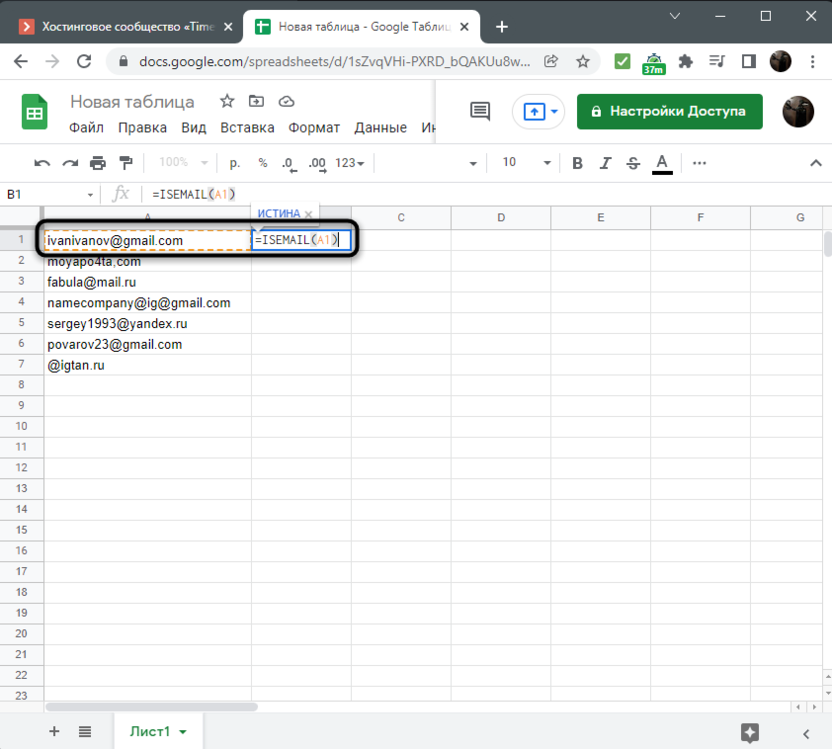Select cell containing sergey1993@yandex.ru
Screen dimensions: 832x749
point(147,324)
